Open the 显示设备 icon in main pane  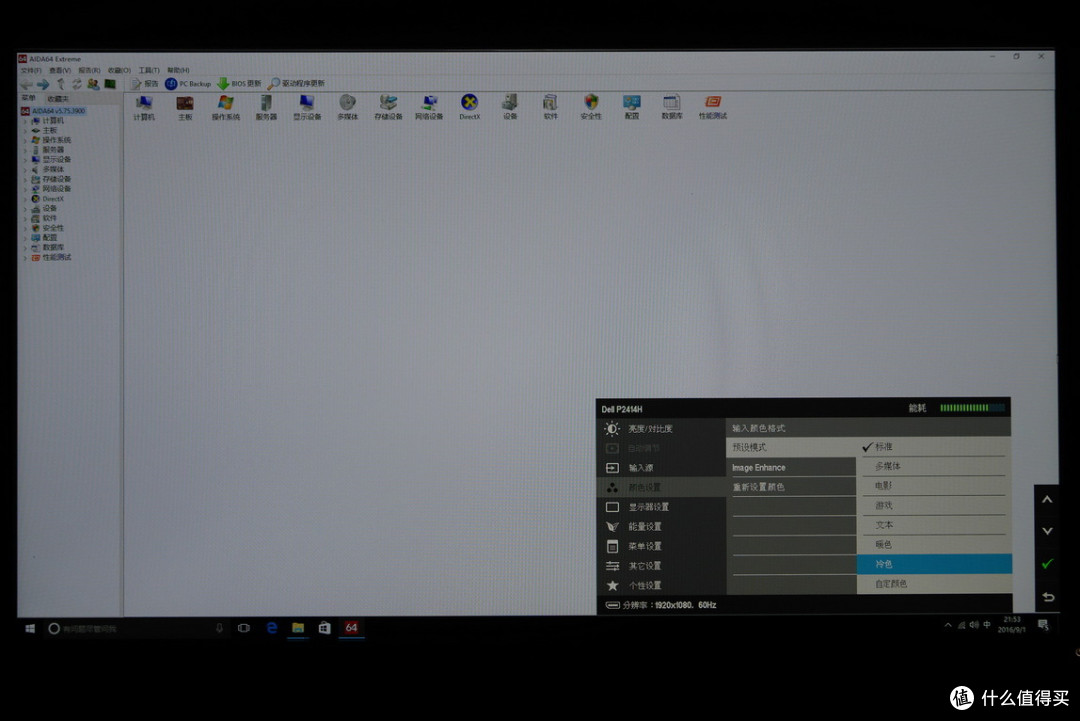(307, 107)
